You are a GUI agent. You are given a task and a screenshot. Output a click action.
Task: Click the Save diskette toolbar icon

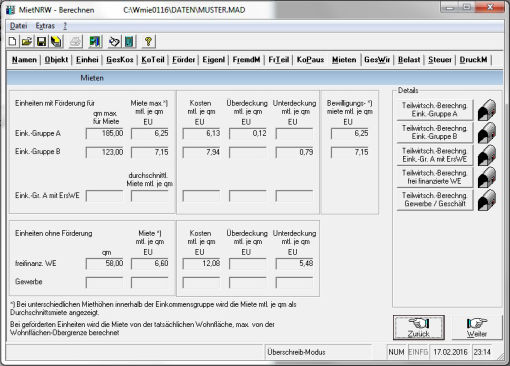(41, 42)
